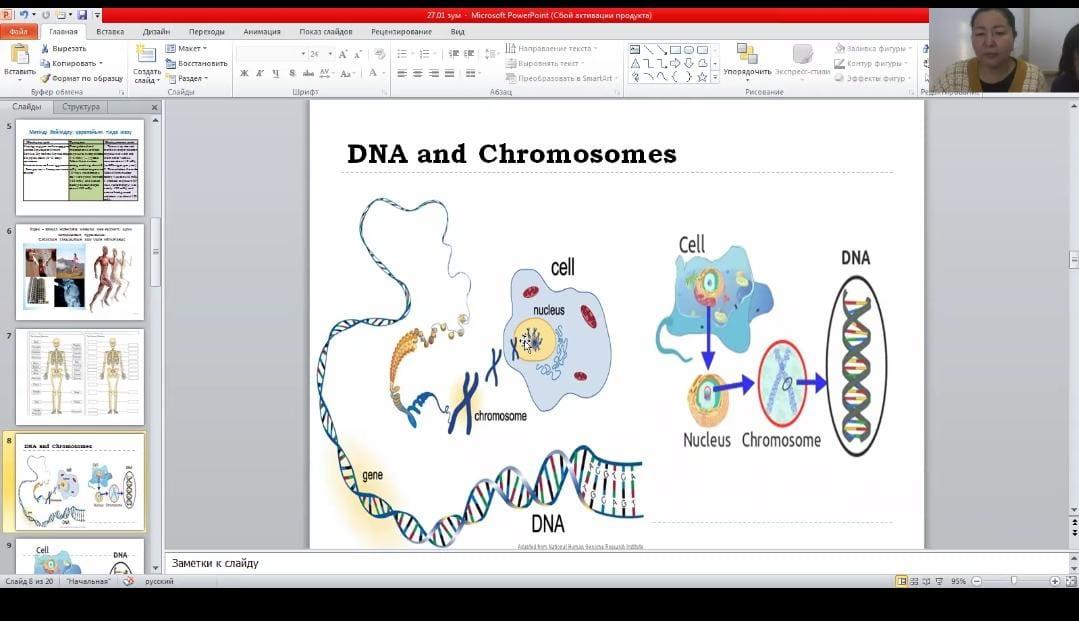Activate Формат по образцу format painter

click(x=81, y=78)
